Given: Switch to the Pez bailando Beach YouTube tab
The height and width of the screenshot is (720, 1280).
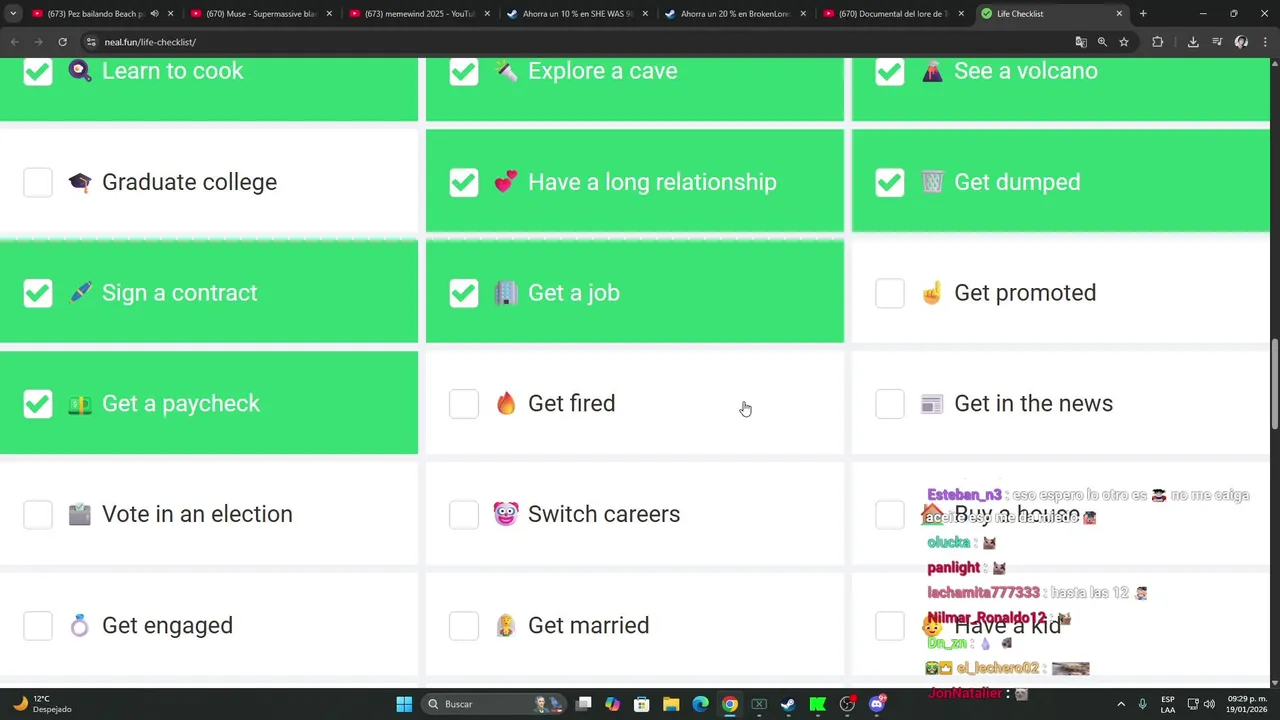Looking at the screenshot, I should click(95, 14).
